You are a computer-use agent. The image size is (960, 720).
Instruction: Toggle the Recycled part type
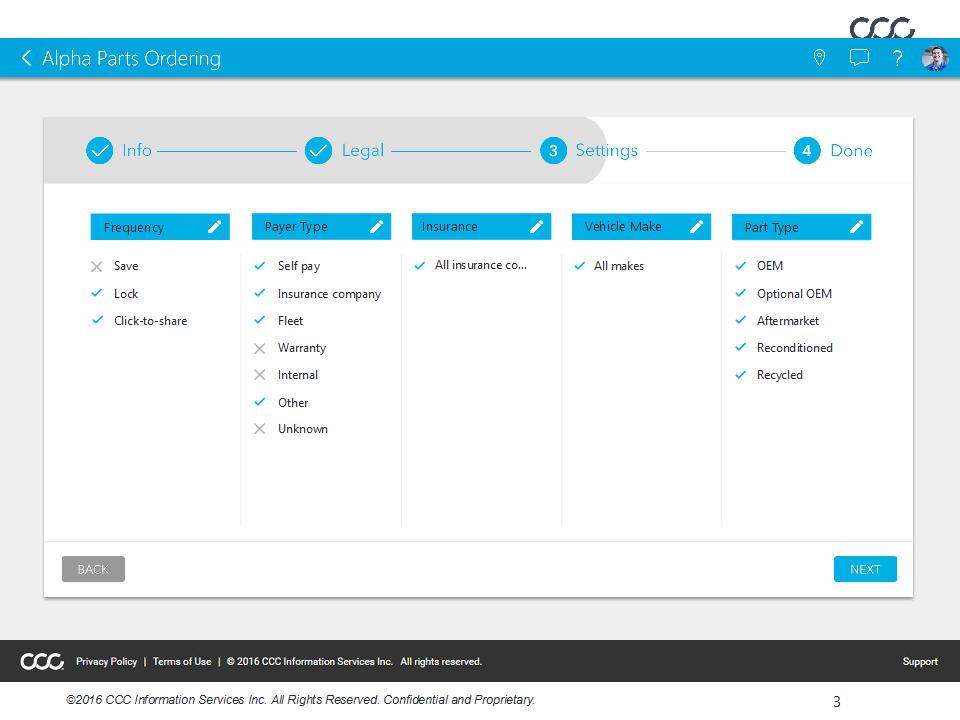769,375
